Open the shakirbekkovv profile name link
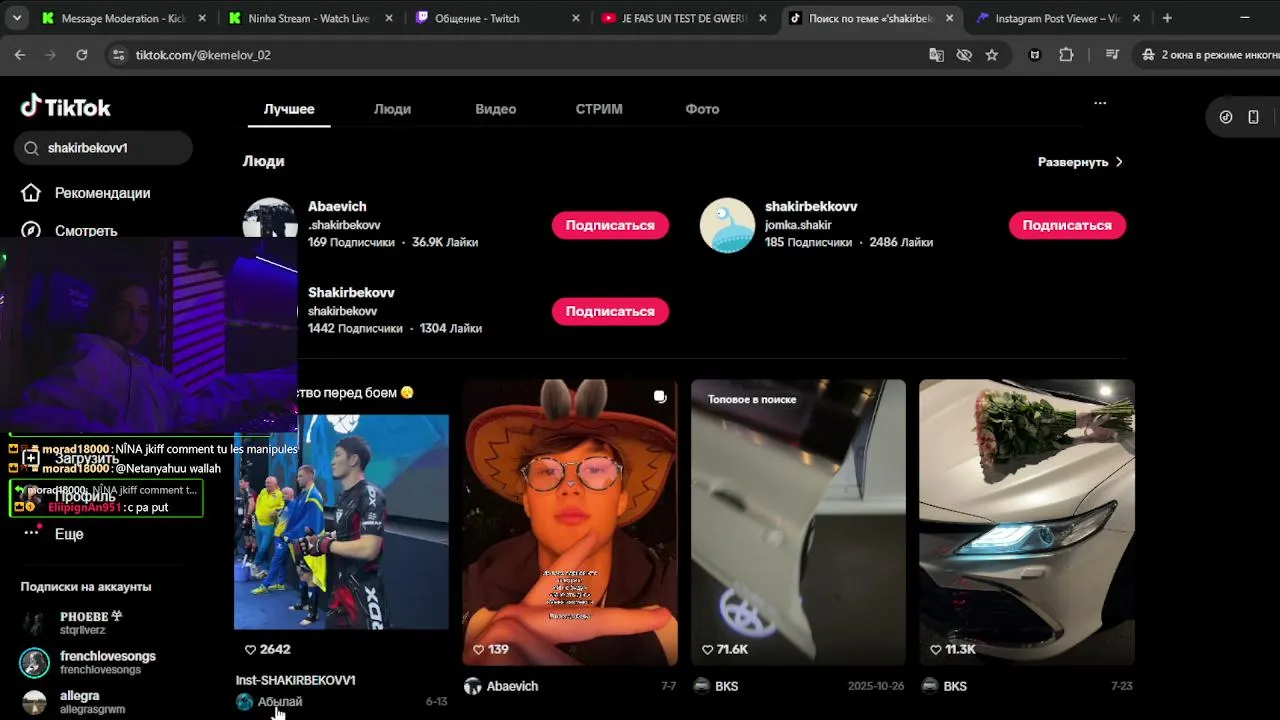This screenshot has width=1280, height=720. (x=811, y=207)
